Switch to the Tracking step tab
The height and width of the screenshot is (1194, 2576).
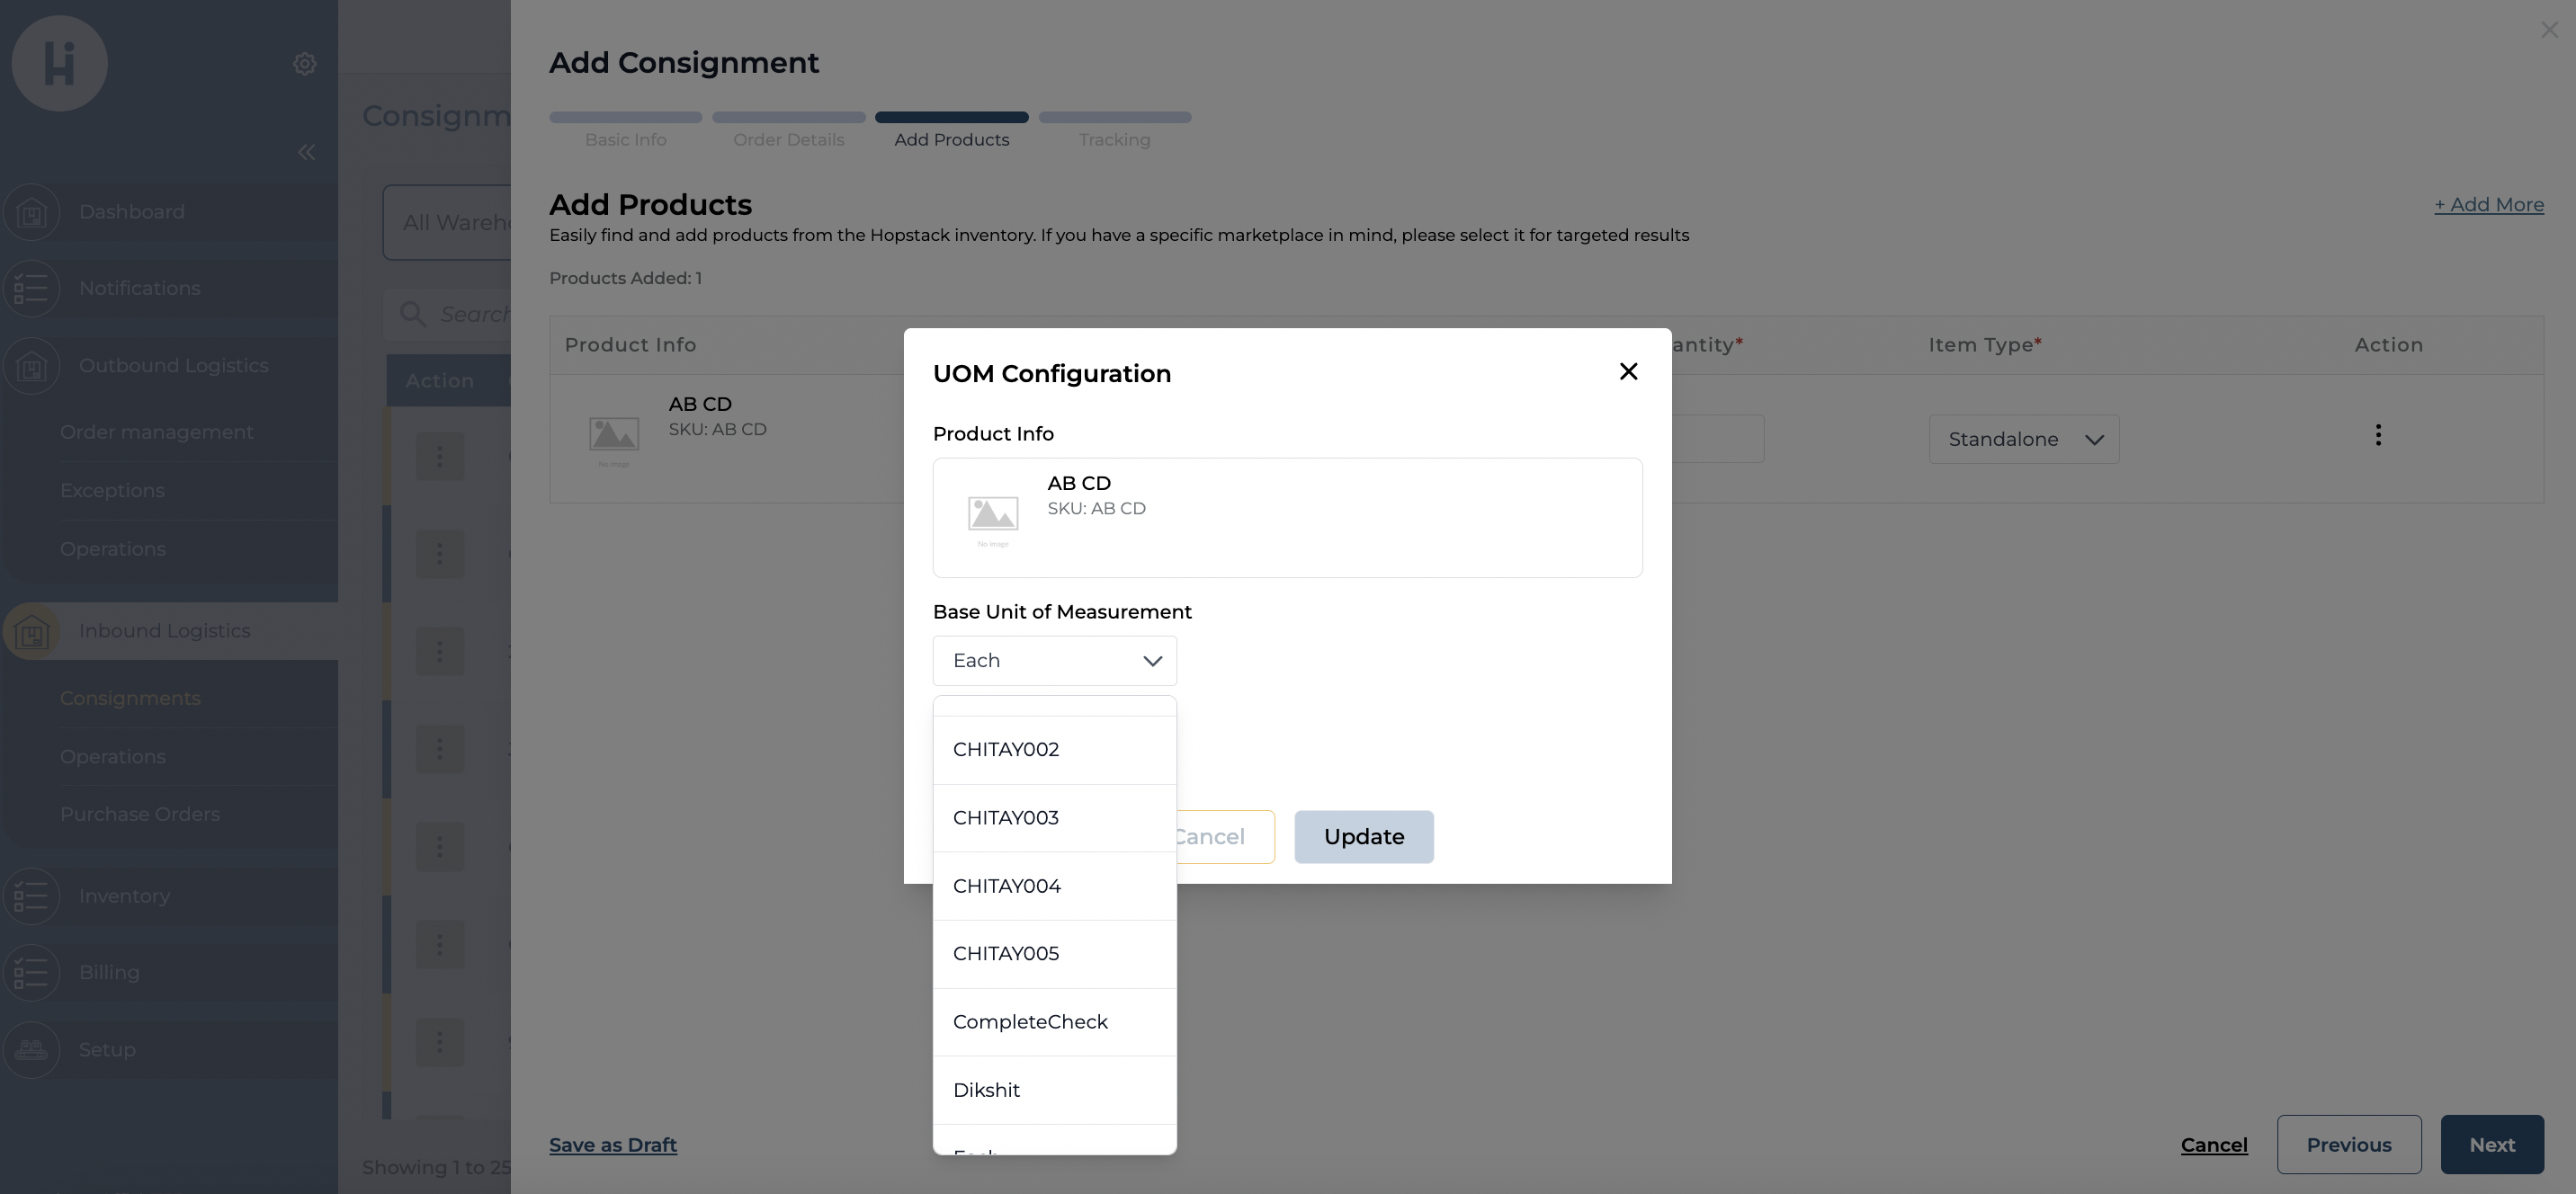tap(1114, 139)
